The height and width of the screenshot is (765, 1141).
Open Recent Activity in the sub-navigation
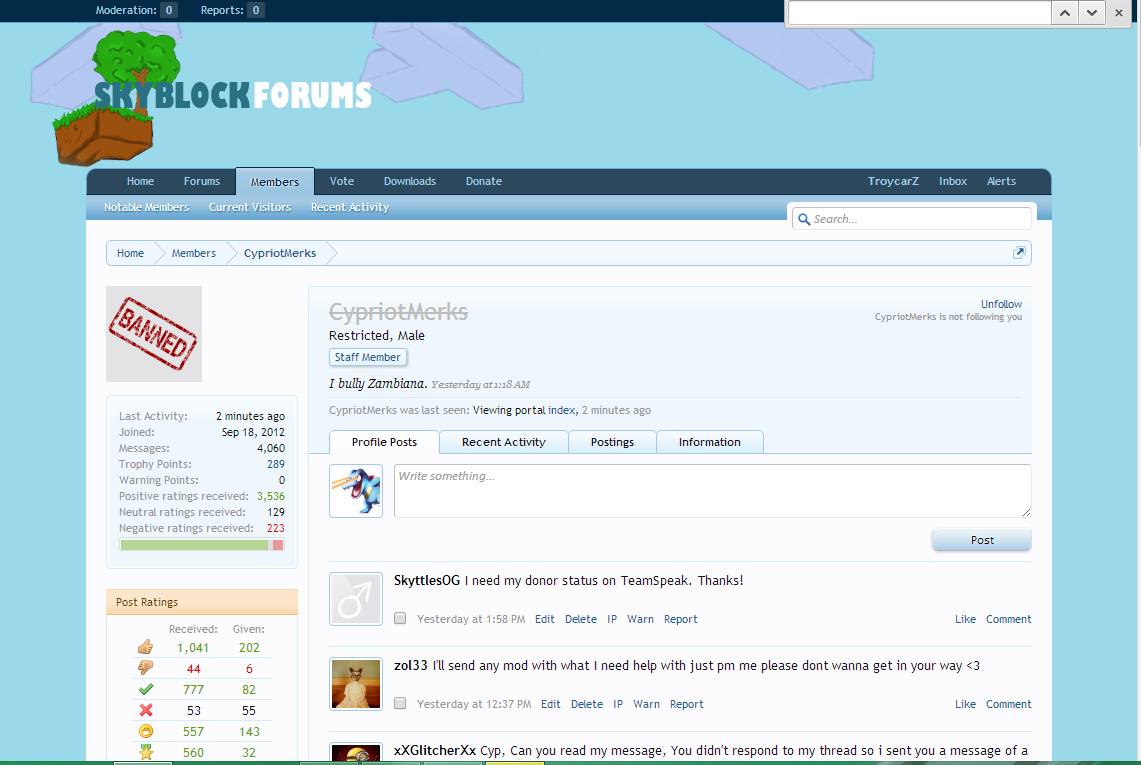[x=350, y=207]
